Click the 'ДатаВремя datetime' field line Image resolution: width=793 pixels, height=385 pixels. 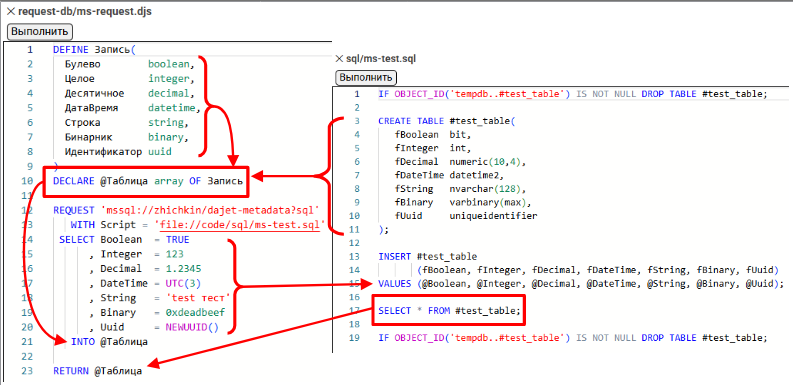[x=133, y=108]
